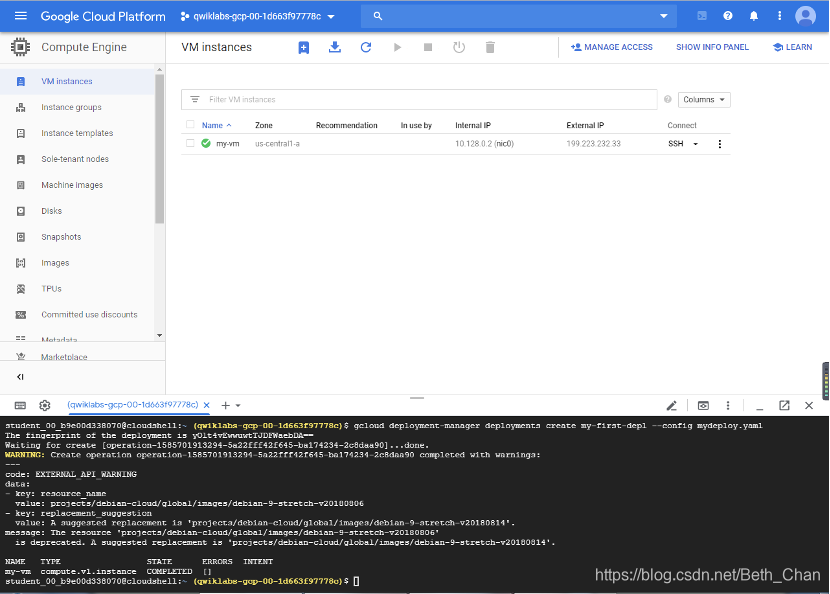Viewport: 830px width, 594px height.
Task: Click MANAGE ACCESS button
Action: tap(611, 47)
